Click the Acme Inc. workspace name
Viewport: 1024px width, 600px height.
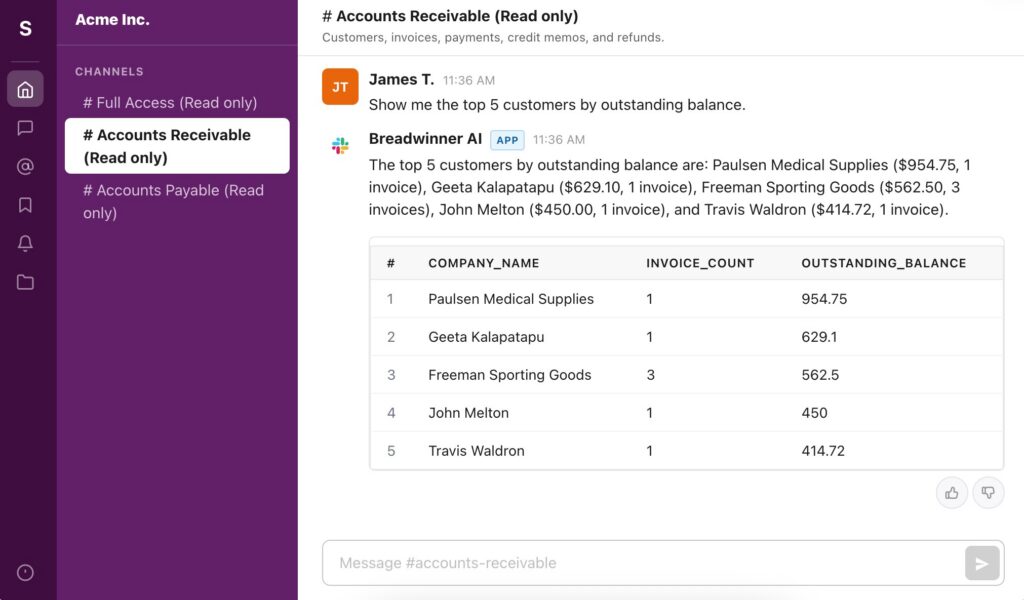[112, 20]
